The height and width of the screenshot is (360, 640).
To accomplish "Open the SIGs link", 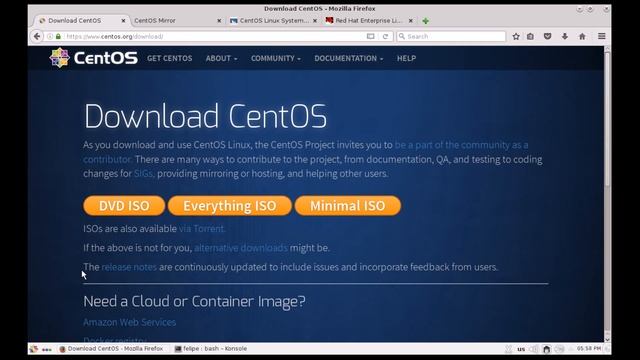I will pyautogui.click(x=143, y=173).
